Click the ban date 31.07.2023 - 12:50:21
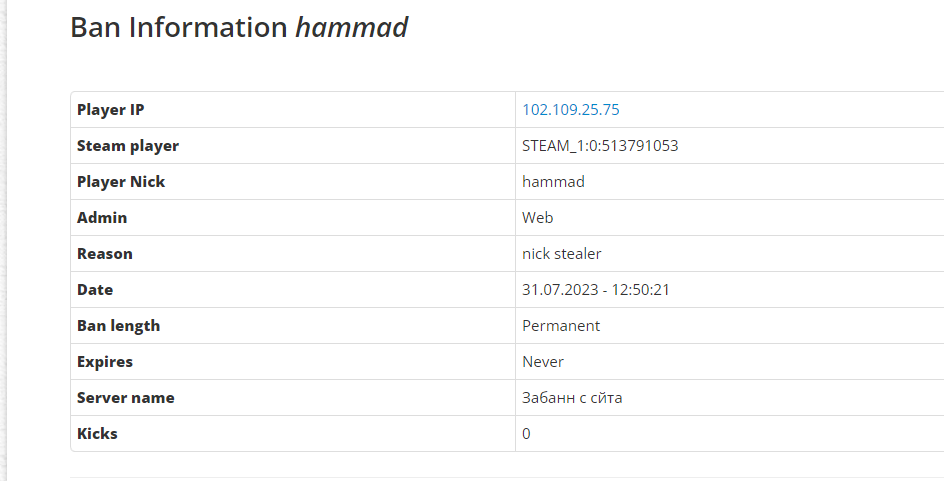944x481 pixels. tap(595, 290)
